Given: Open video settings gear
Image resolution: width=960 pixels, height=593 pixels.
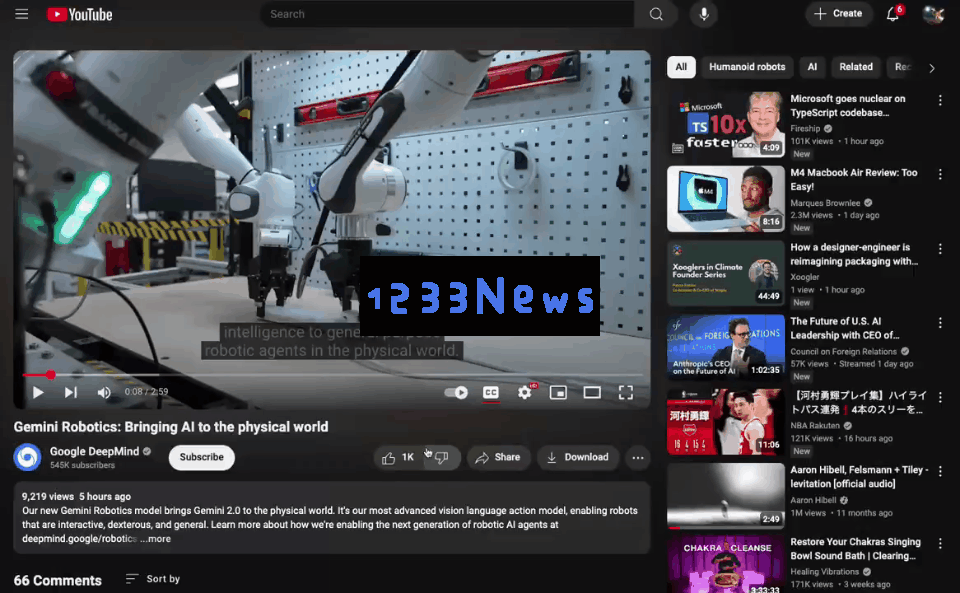Looking at the screenshot, I should (525, 392).
